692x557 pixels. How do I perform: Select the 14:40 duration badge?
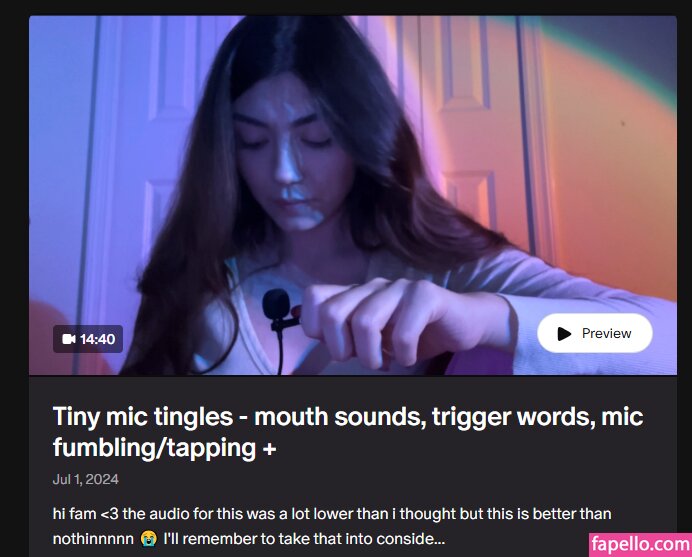(x=88, y=339)
